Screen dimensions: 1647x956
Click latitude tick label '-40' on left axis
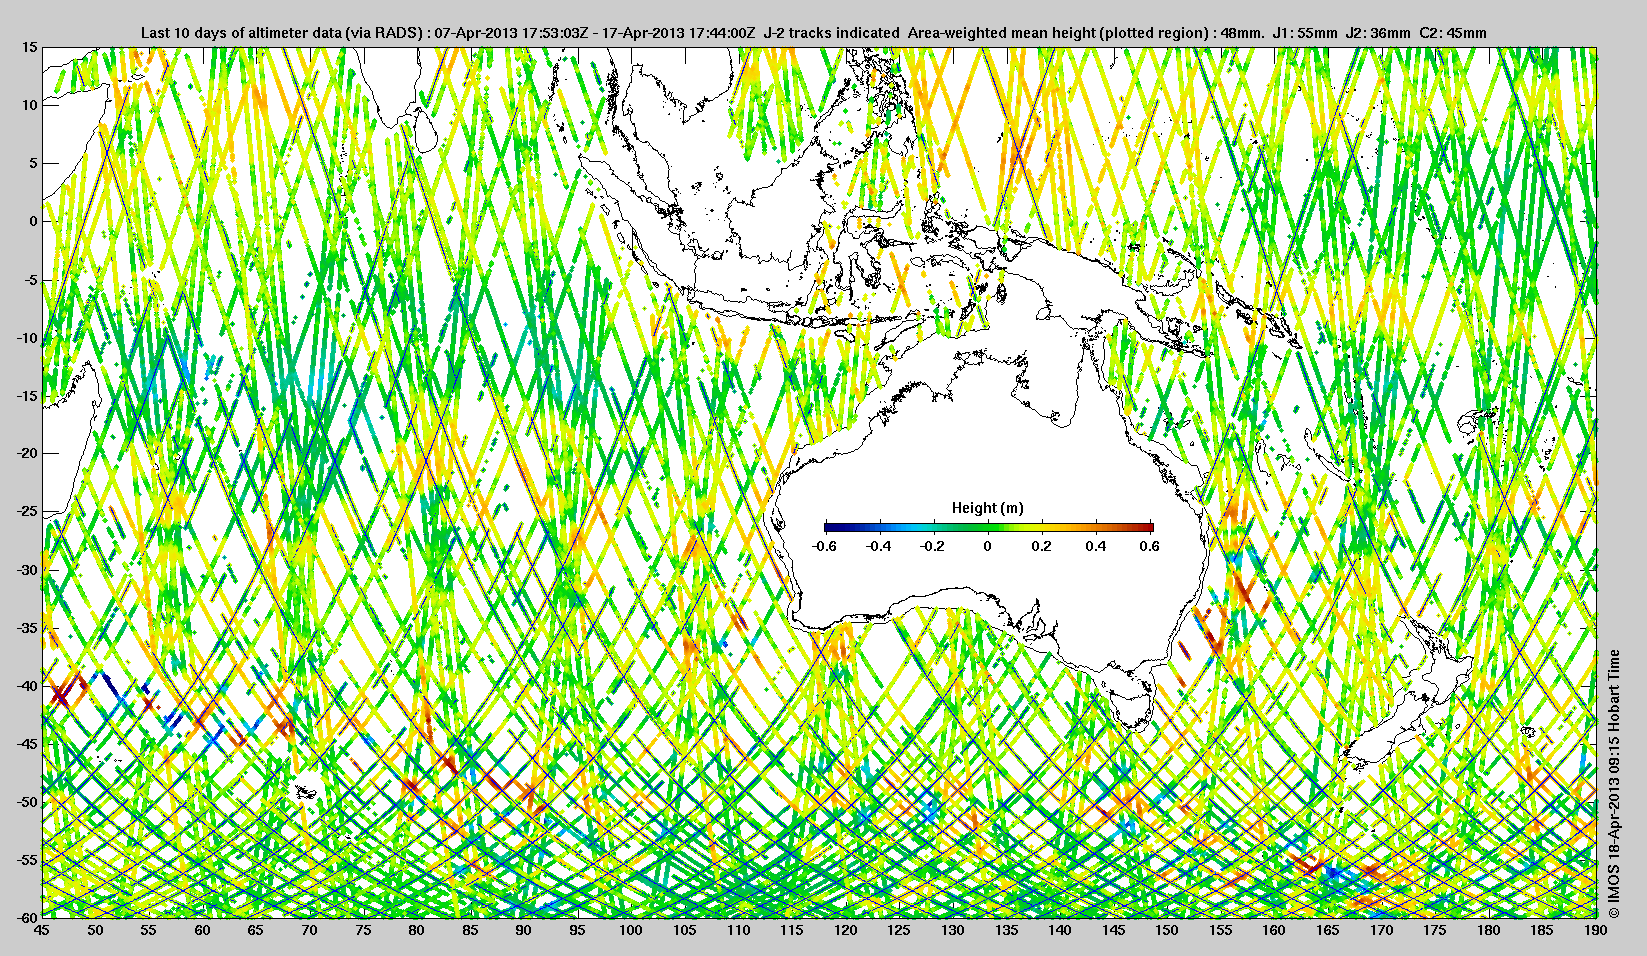pyautogui.click(x=27, y=686)
